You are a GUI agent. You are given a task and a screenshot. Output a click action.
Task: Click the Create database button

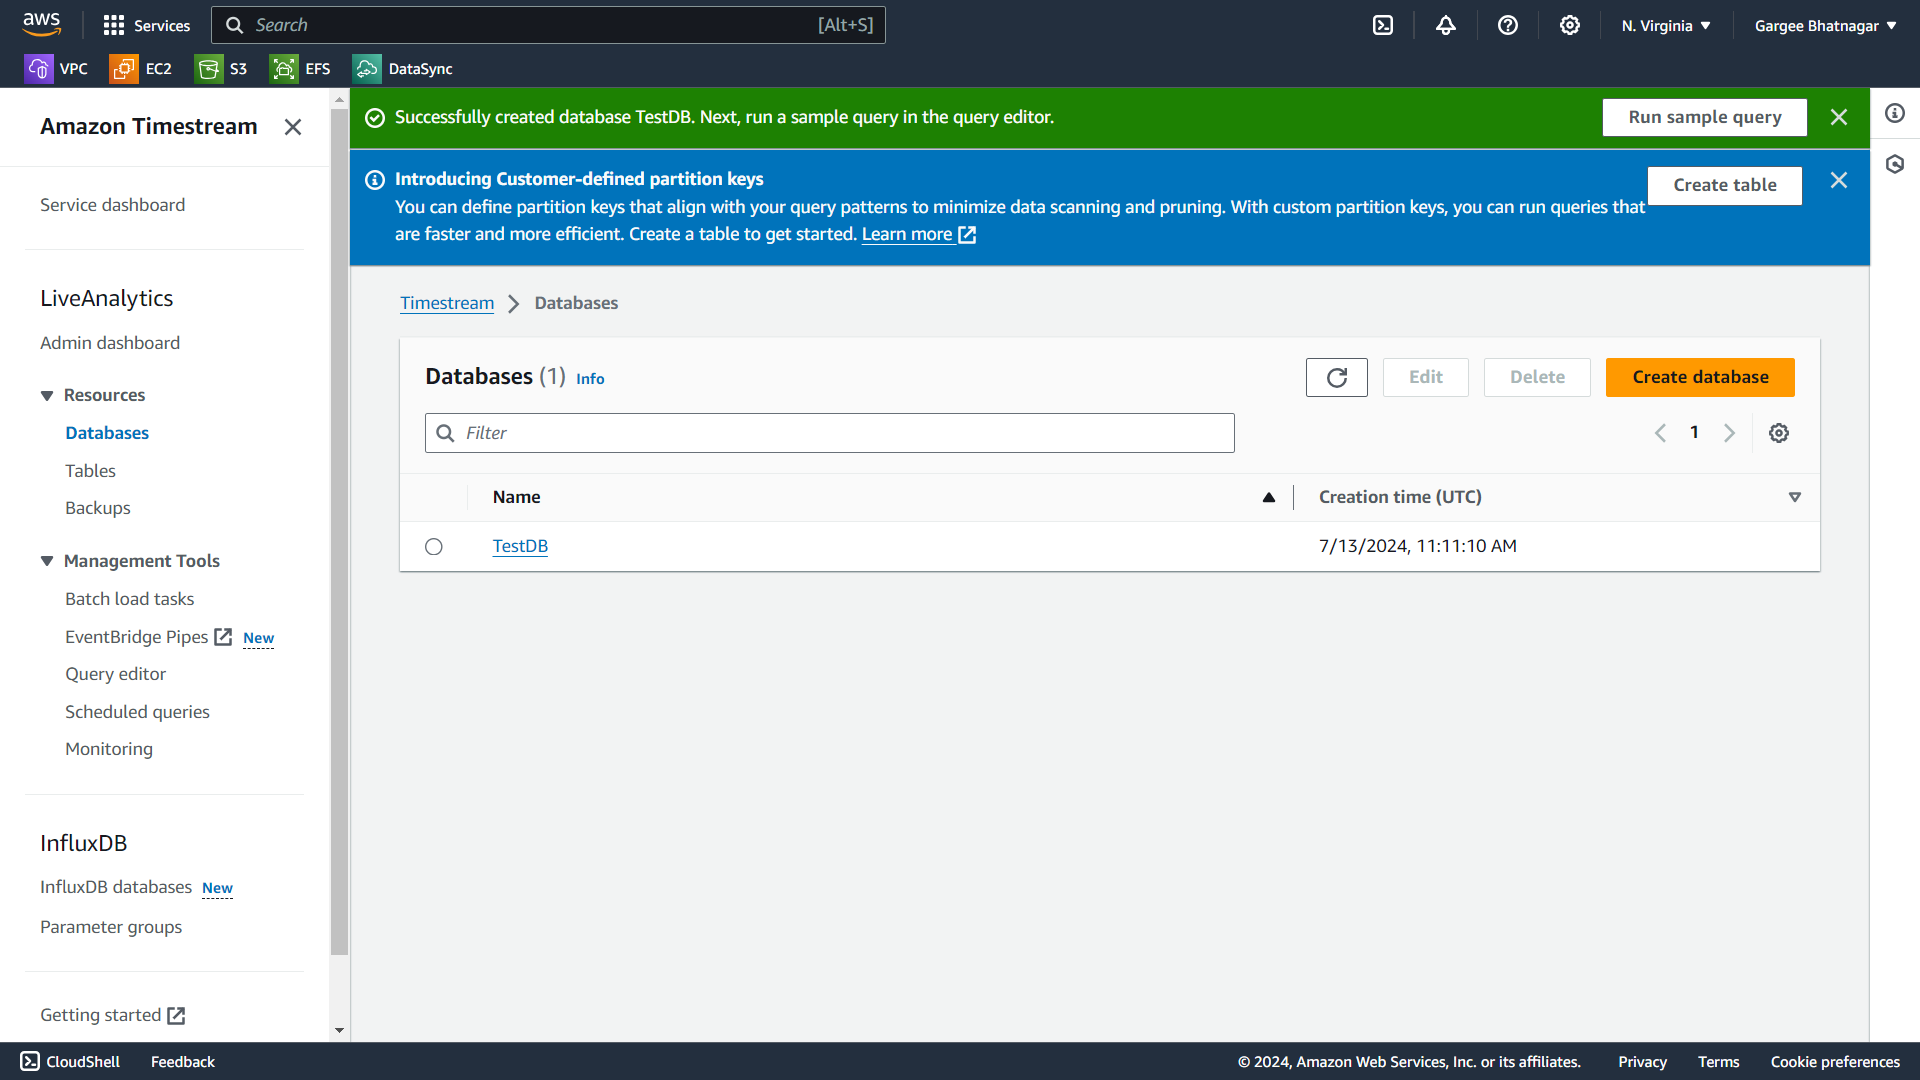1699,377
